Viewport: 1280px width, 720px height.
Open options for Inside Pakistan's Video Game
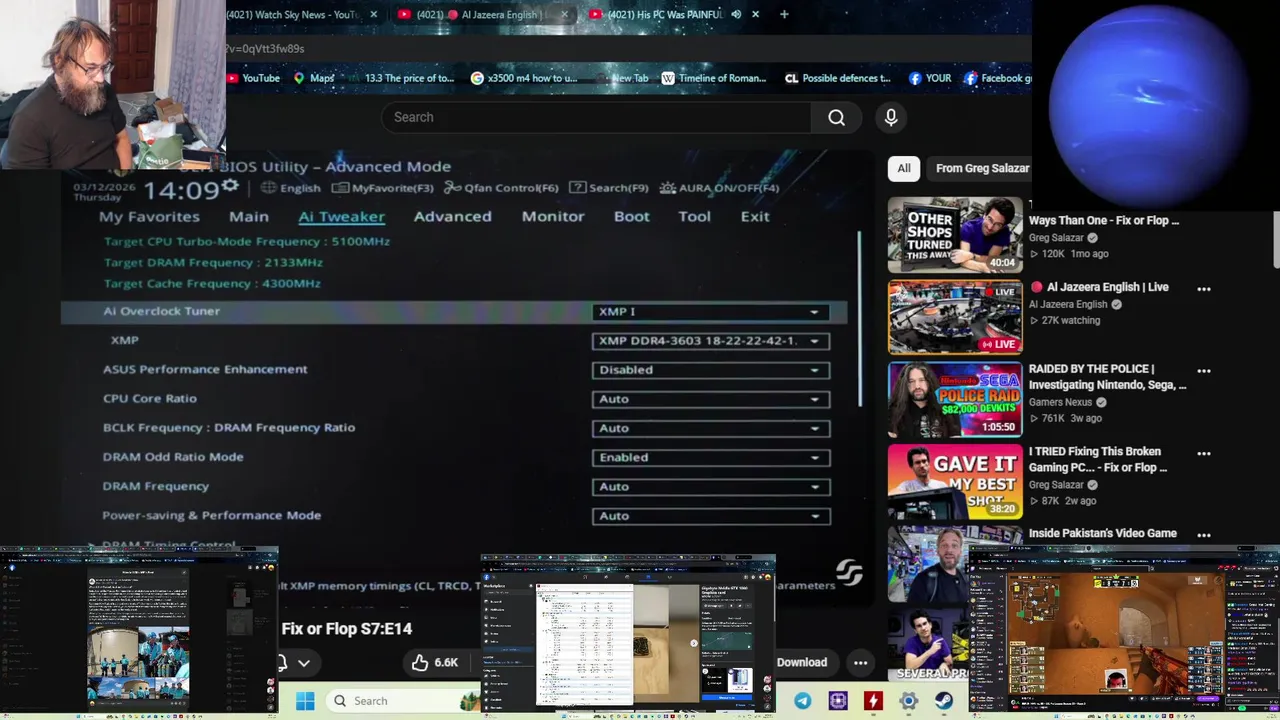1204,535
